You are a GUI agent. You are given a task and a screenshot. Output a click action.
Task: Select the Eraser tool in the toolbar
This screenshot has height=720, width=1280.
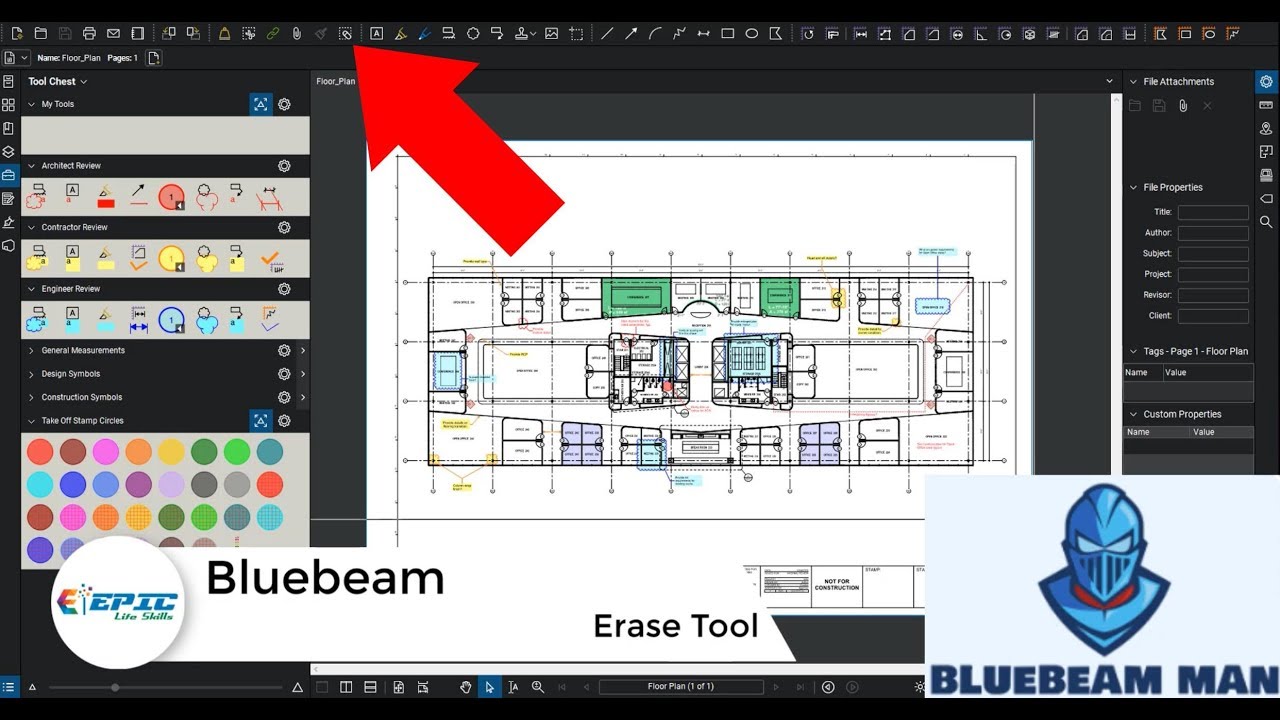(x=345, y=33)
